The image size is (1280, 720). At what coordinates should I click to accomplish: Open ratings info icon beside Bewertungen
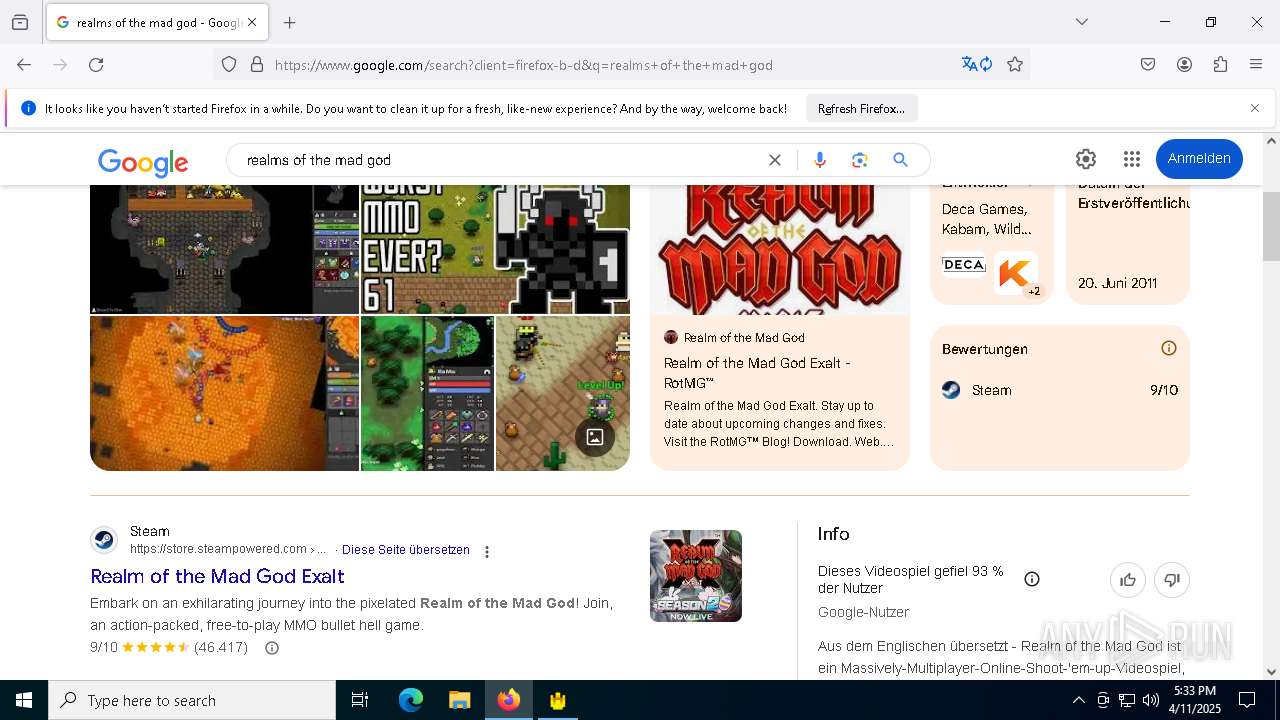coord(1168,348)
